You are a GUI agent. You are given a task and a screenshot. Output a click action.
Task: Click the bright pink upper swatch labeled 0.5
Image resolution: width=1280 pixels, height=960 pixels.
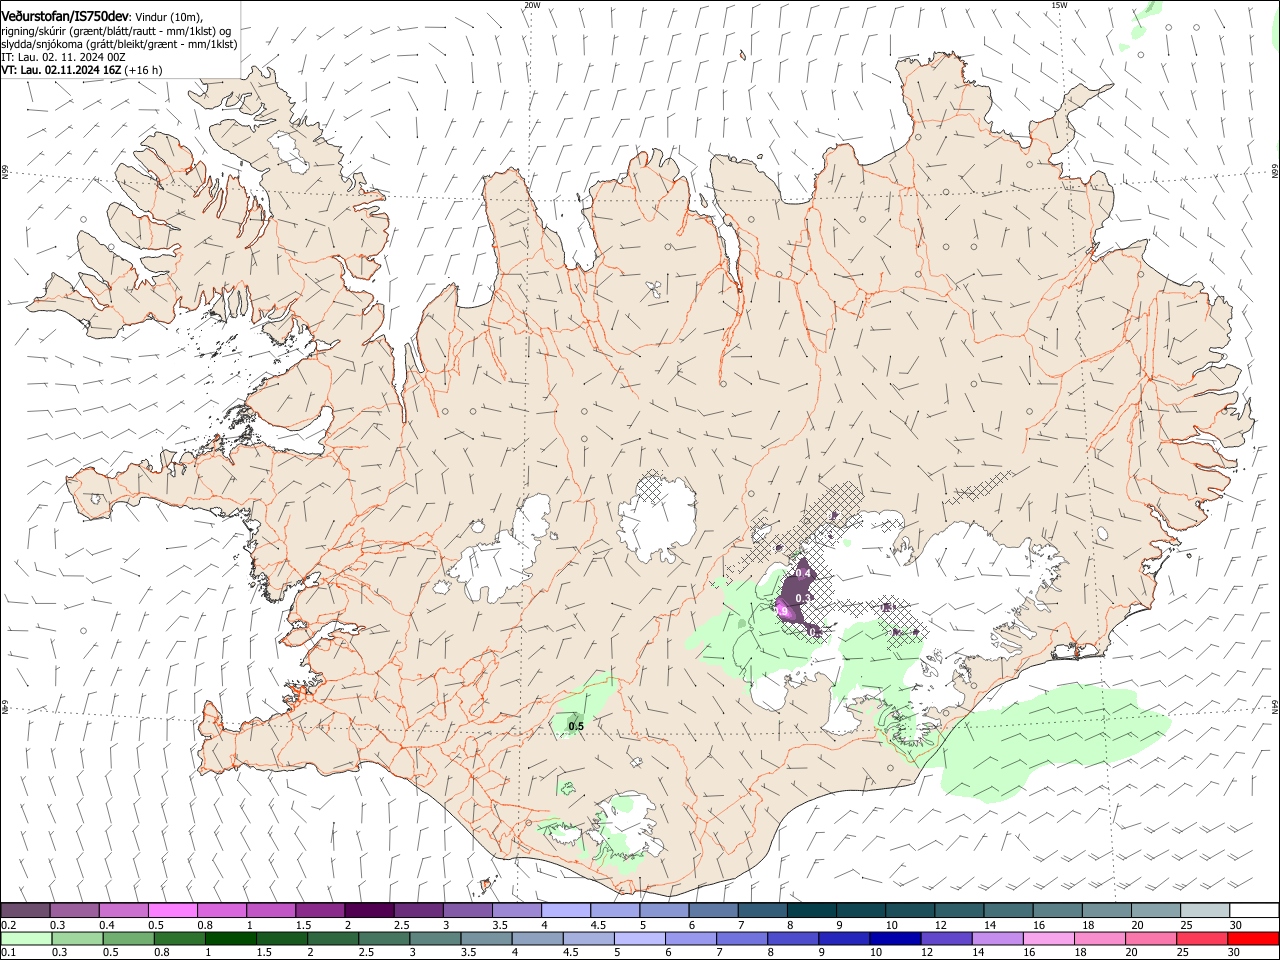(x=172, y=910)
